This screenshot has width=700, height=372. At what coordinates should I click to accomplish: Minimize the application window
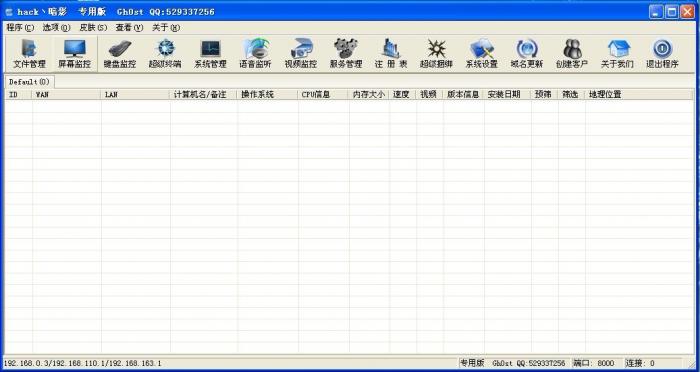(656, 12)
